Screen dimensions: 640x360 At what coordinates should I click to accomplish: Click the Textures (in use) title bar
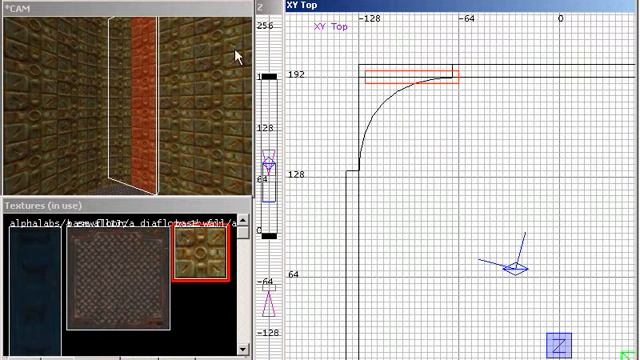click(x=127, y=206)
